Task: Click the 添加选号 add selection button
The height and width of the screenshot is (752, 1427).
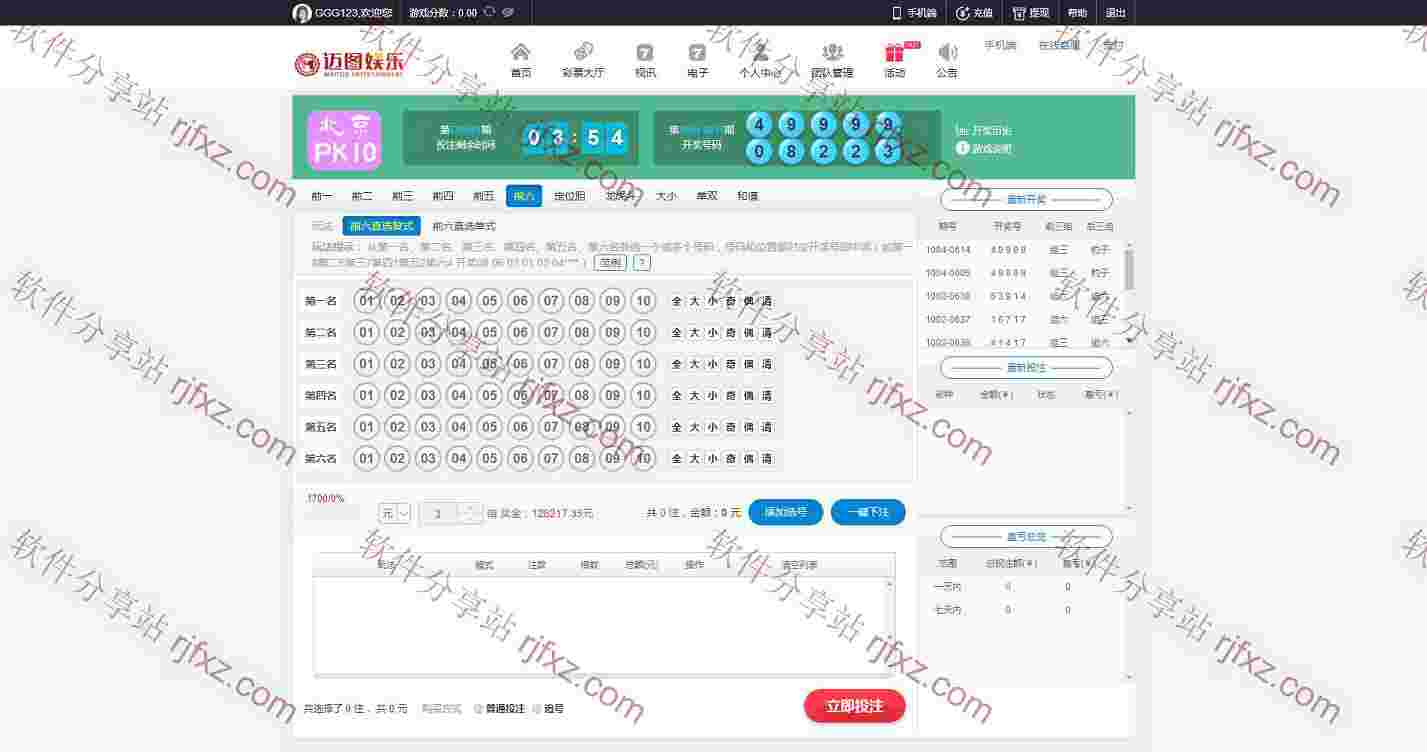Action: [x=785, y=512]
